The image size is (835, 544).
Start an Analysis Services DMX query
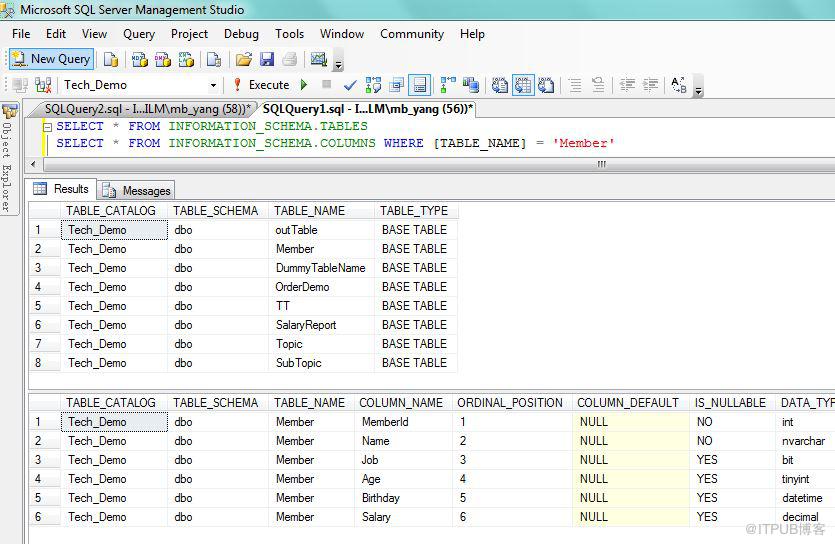pos(162,59)
